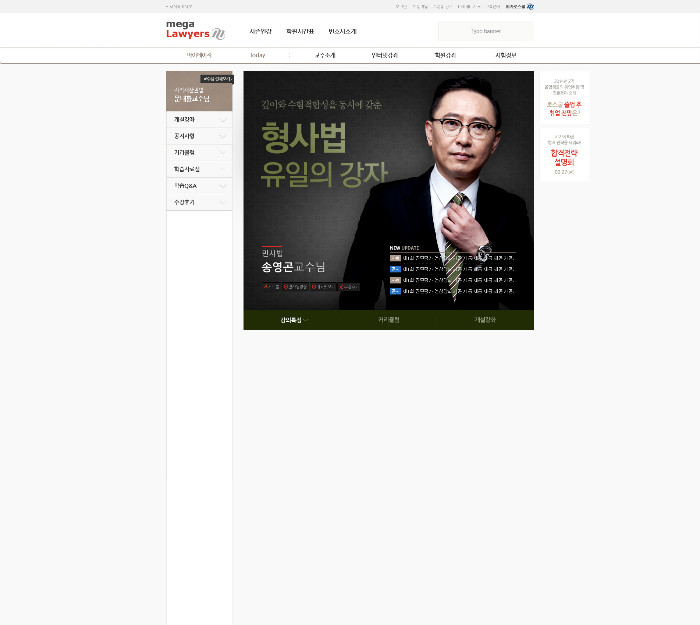Image resolution: width=700 pixels, height=625 pixels.
Task: Open the 학습자료실 sidebar menu label
Action: pyautogui.click(x=187, y=169)
